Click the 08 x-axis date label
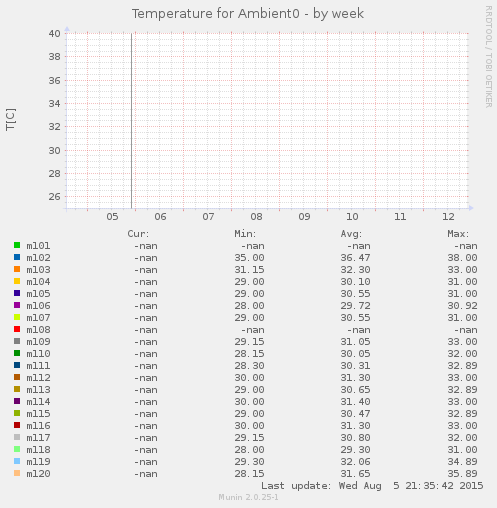497x508 pixels. [256, 217]
